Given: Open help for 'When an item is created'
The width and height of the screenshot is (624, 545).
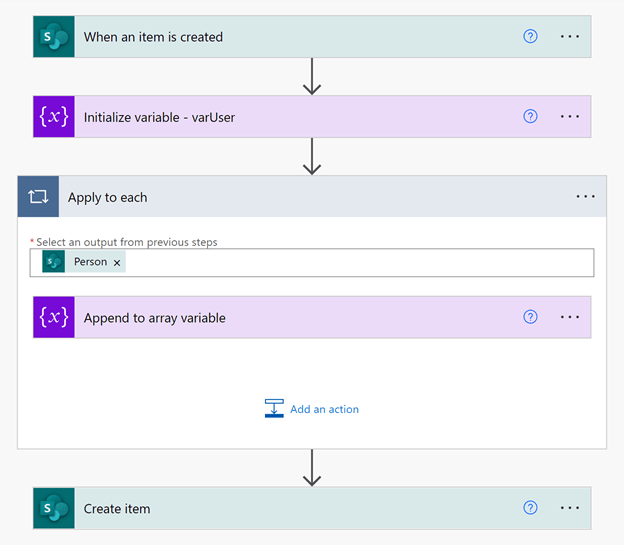Looking at the screenshot, I should (x=530, y=37).
